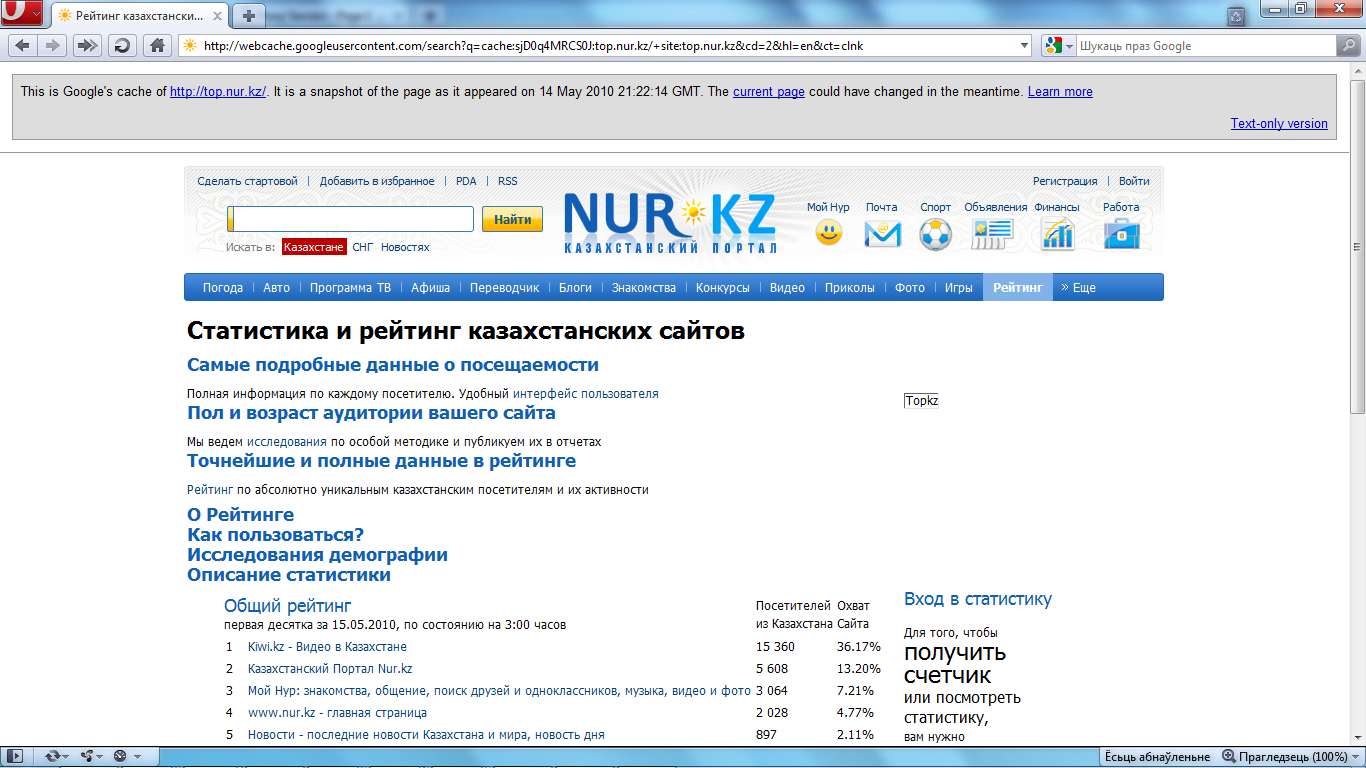This screenshot has width=1366, height=768.
Task: Click Сделать стартовой link
Action: coord(247,182)
